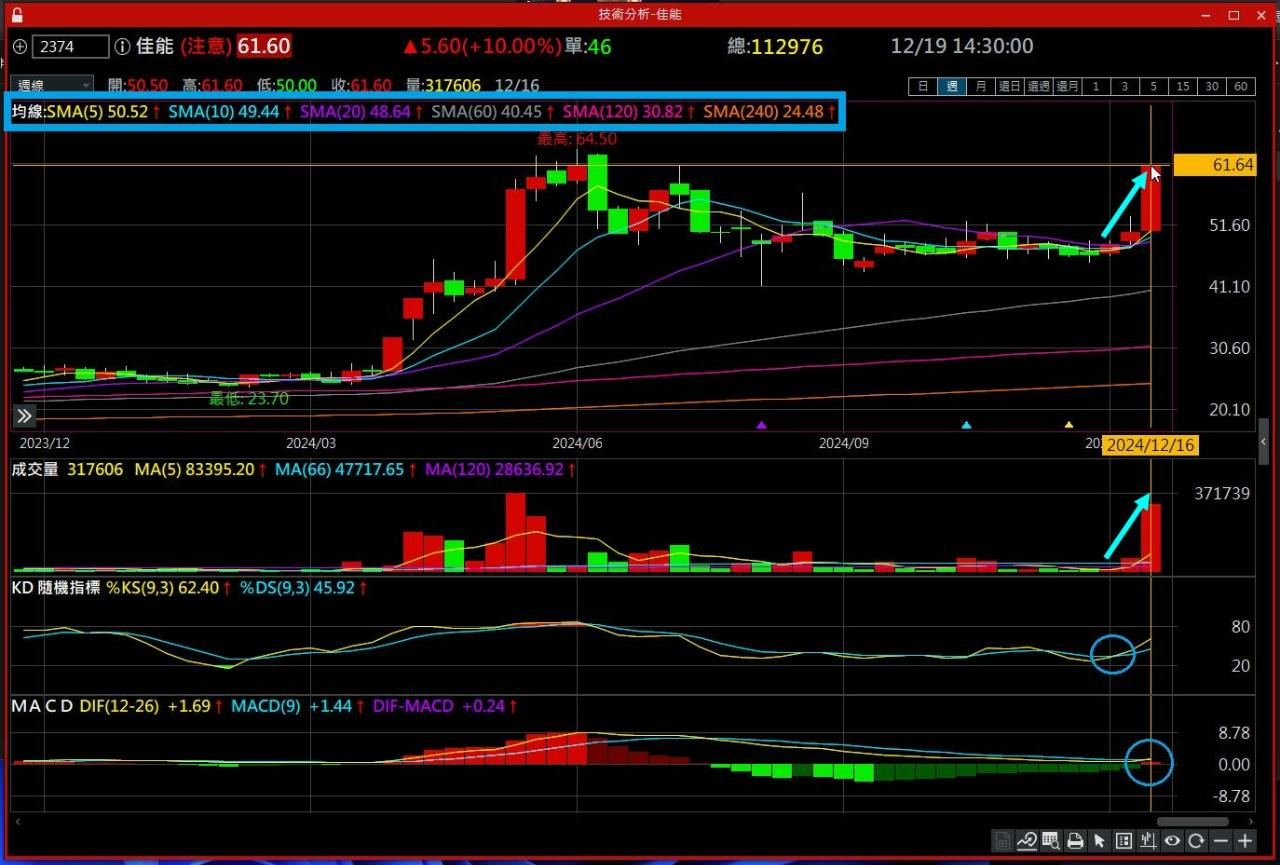1280x865 pixels.
Task: Click the print icon in bottom toolbar
Action: [1075, 841]
